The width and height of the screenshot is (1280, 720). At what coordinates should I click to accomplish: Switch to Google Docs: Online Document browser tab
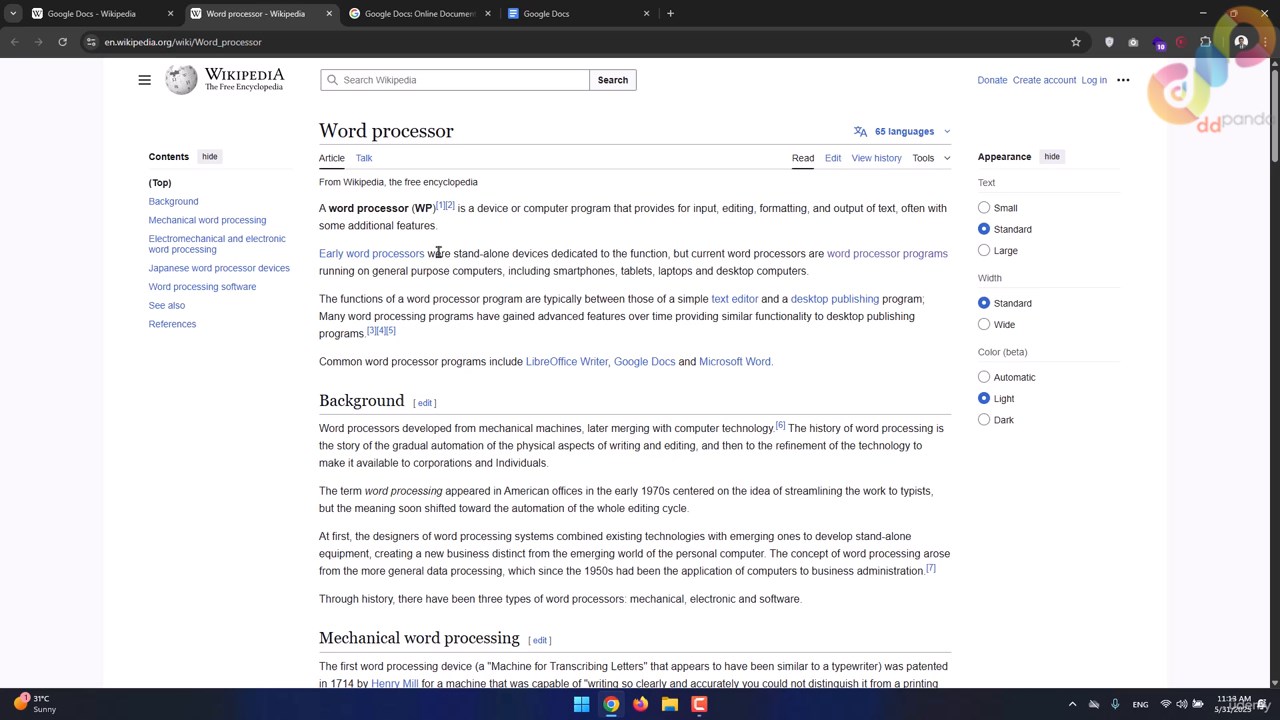419,14
